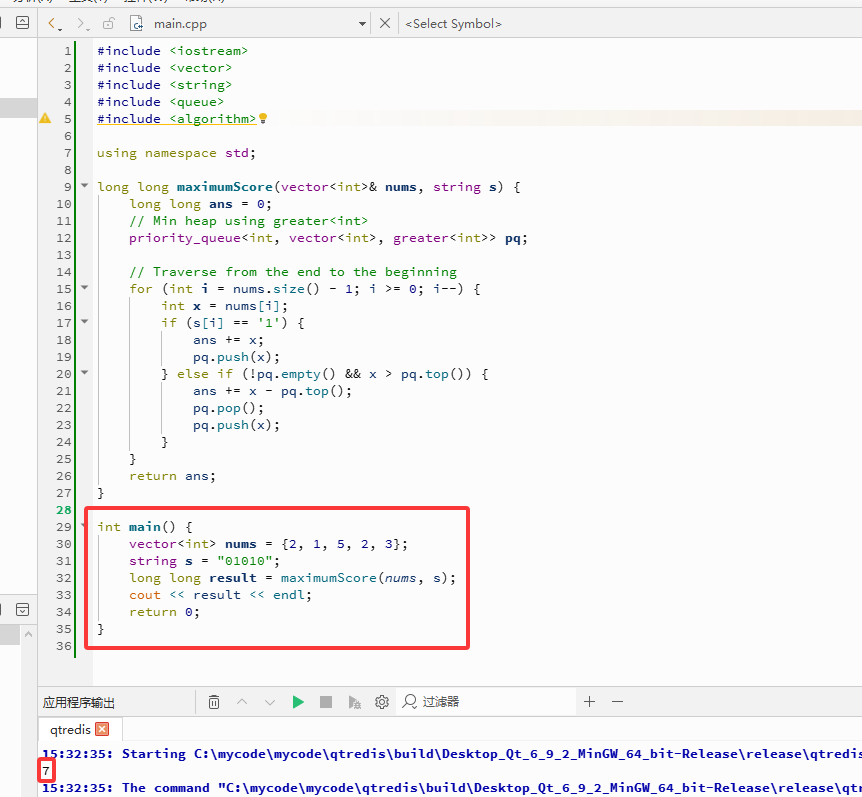Click line number 36 in the gutter
The image size is (862, 797).
(x=64, y=645)
